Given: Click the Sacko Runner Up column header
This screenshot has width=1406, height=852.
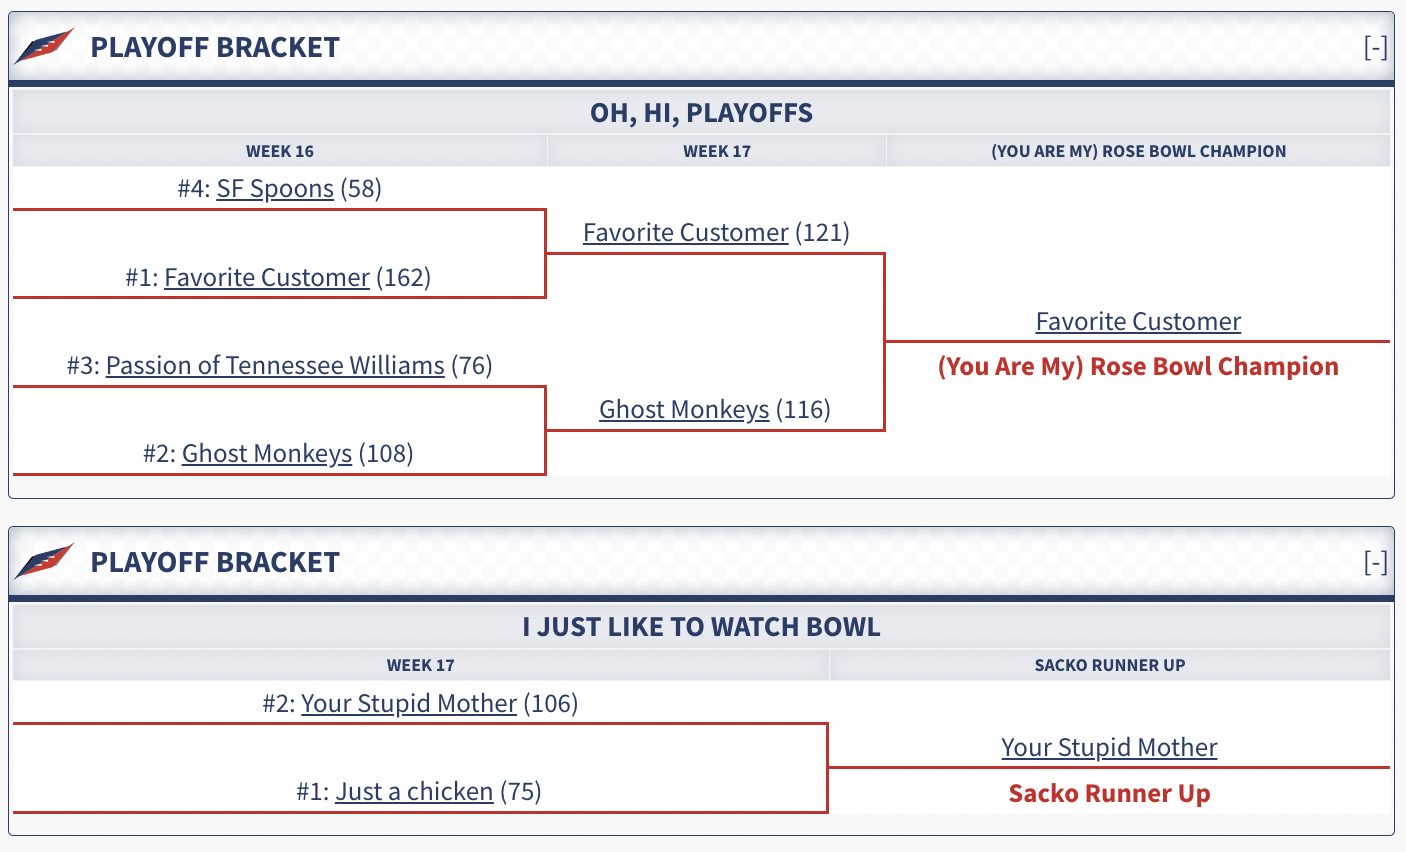Looking at the screenshot, I should tap(1109, 665).
